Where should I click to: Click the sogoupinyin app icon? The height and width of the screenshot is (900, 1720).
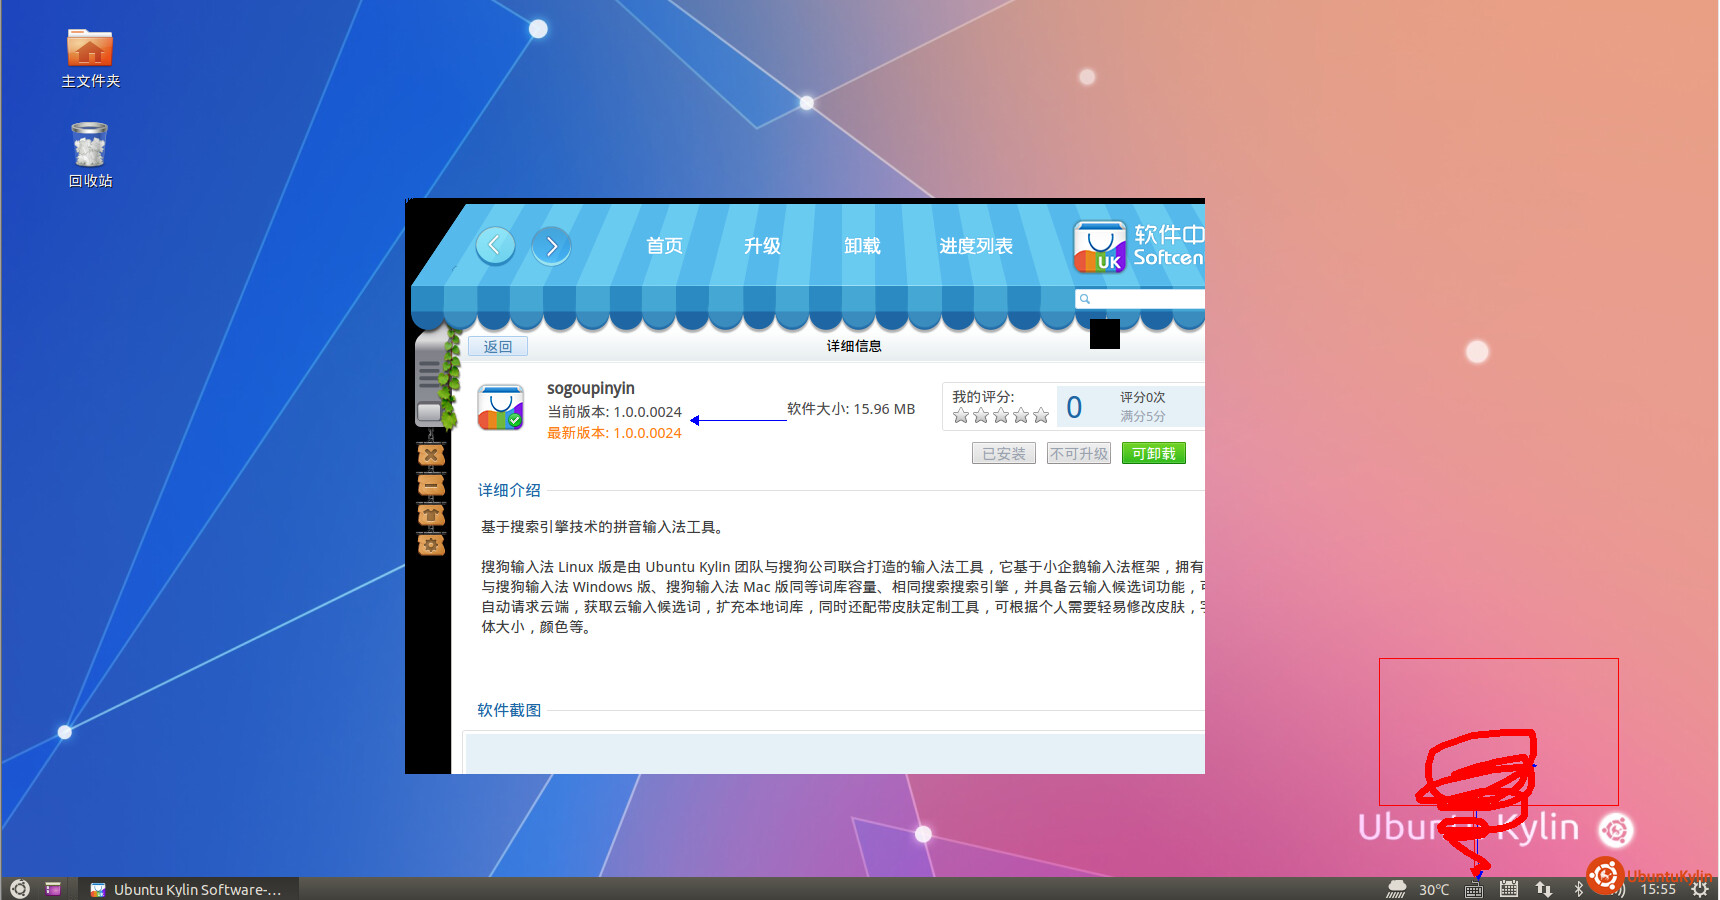501,408
